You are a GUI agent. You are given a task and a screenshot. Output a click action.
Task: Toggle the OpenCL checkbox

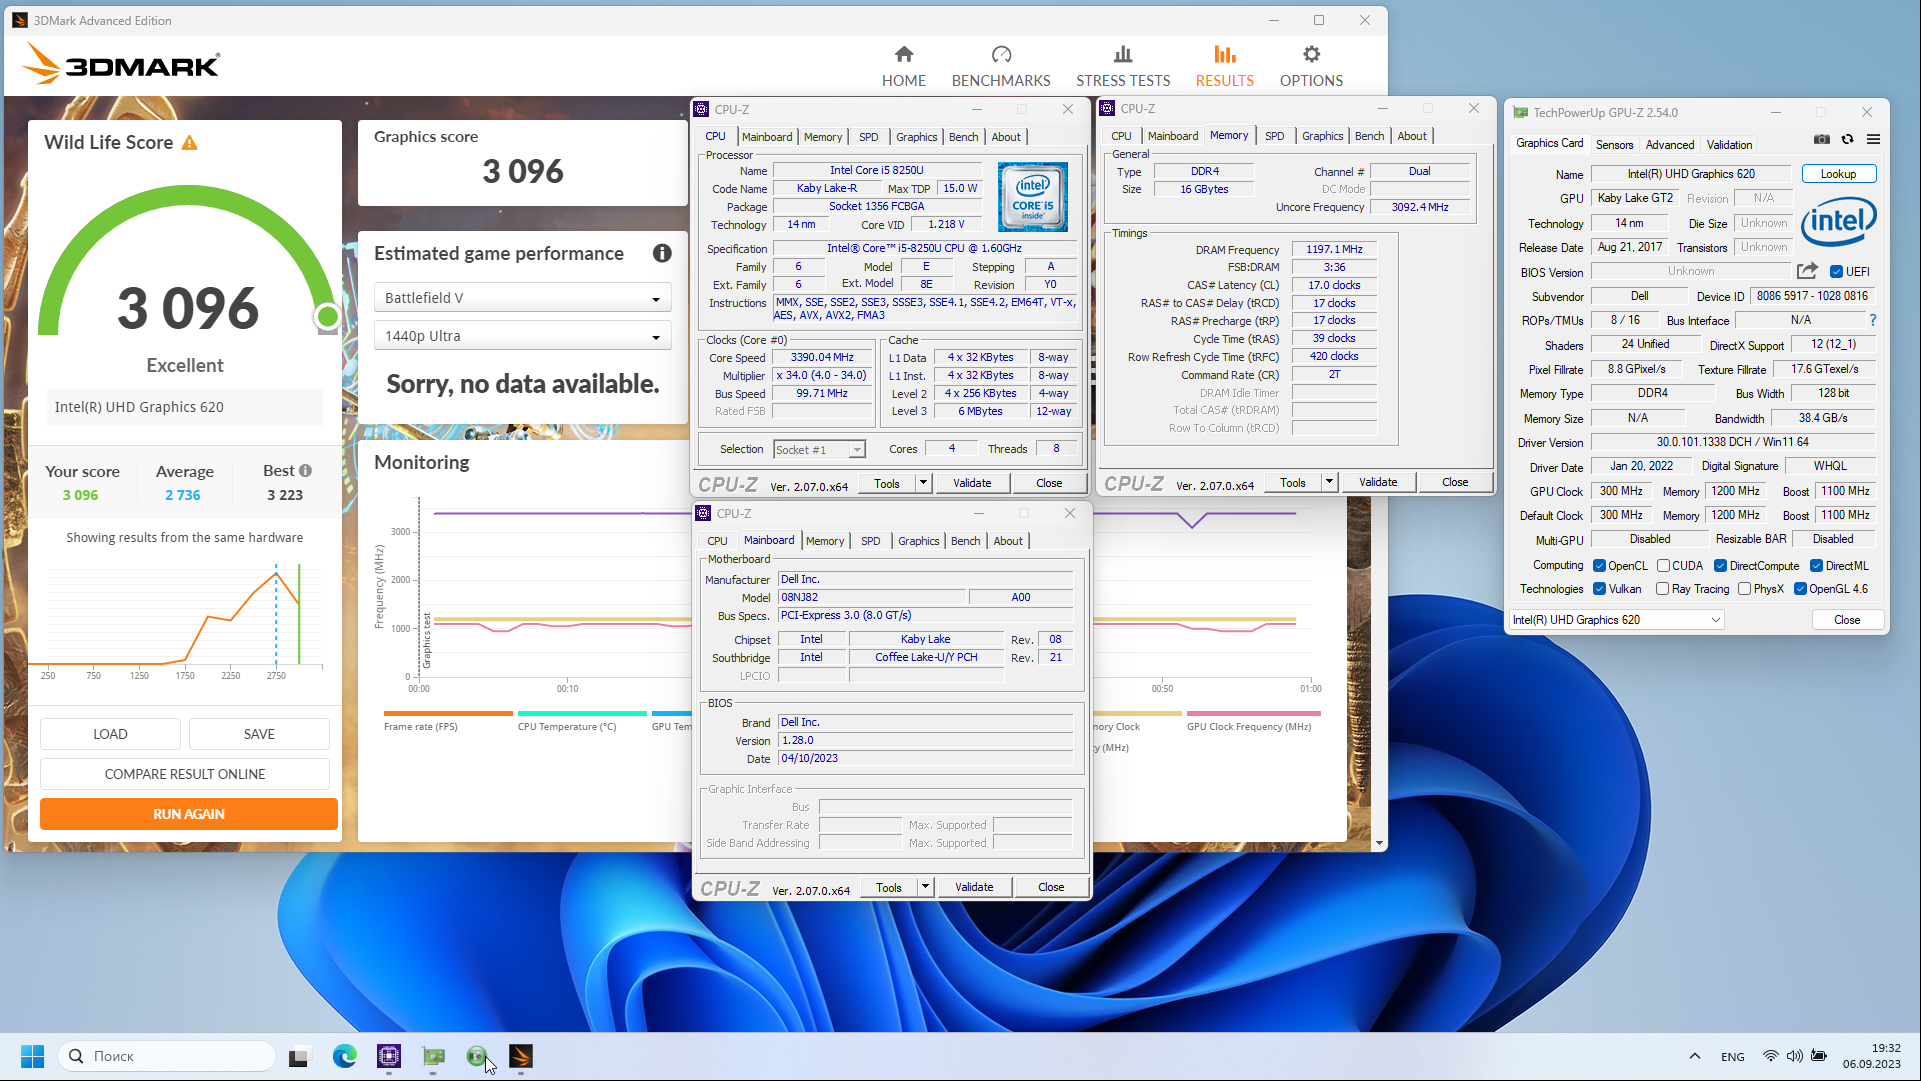coord(1599,566)
